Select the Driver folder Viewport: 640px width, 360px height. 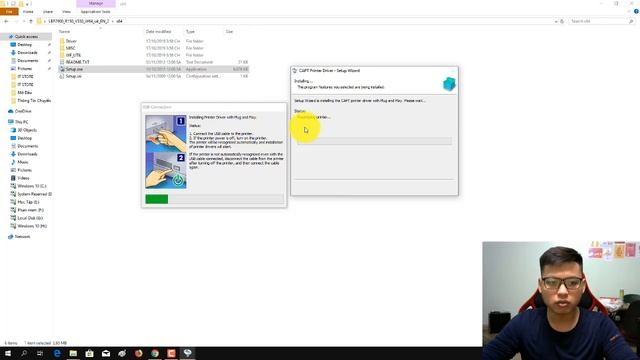pos(71,41)
